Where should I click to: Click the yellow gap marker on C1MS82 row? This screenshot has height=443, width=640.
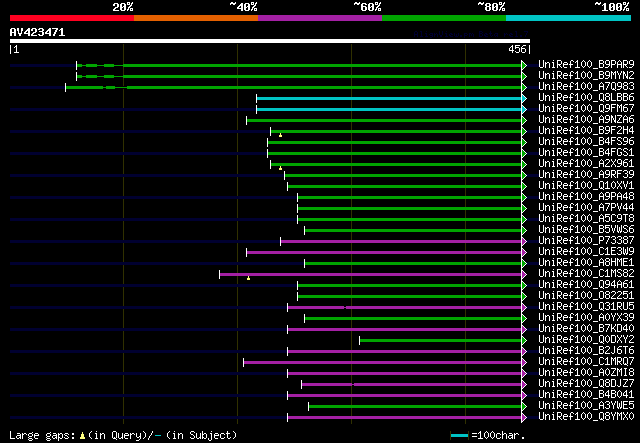pyautogui.click(x=249, y=278)
